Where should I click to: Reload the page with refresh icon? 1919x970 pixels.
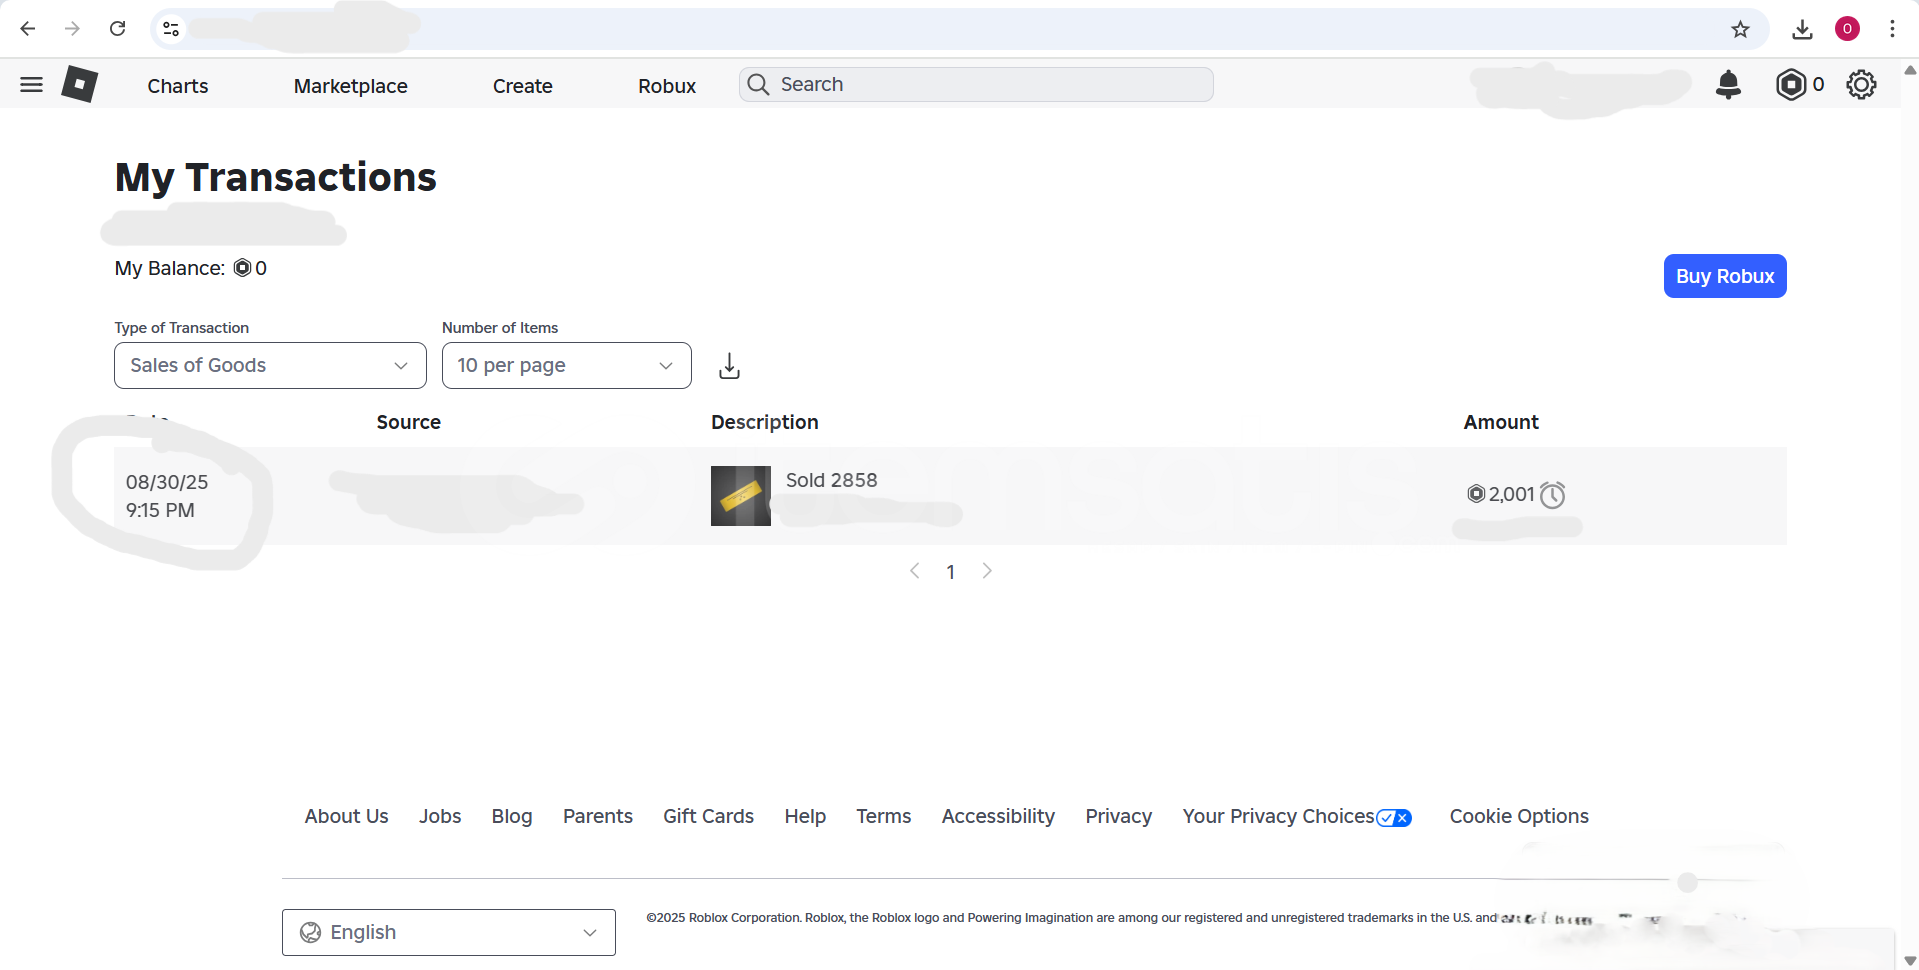pyautogui.click(x=118, y=29)
